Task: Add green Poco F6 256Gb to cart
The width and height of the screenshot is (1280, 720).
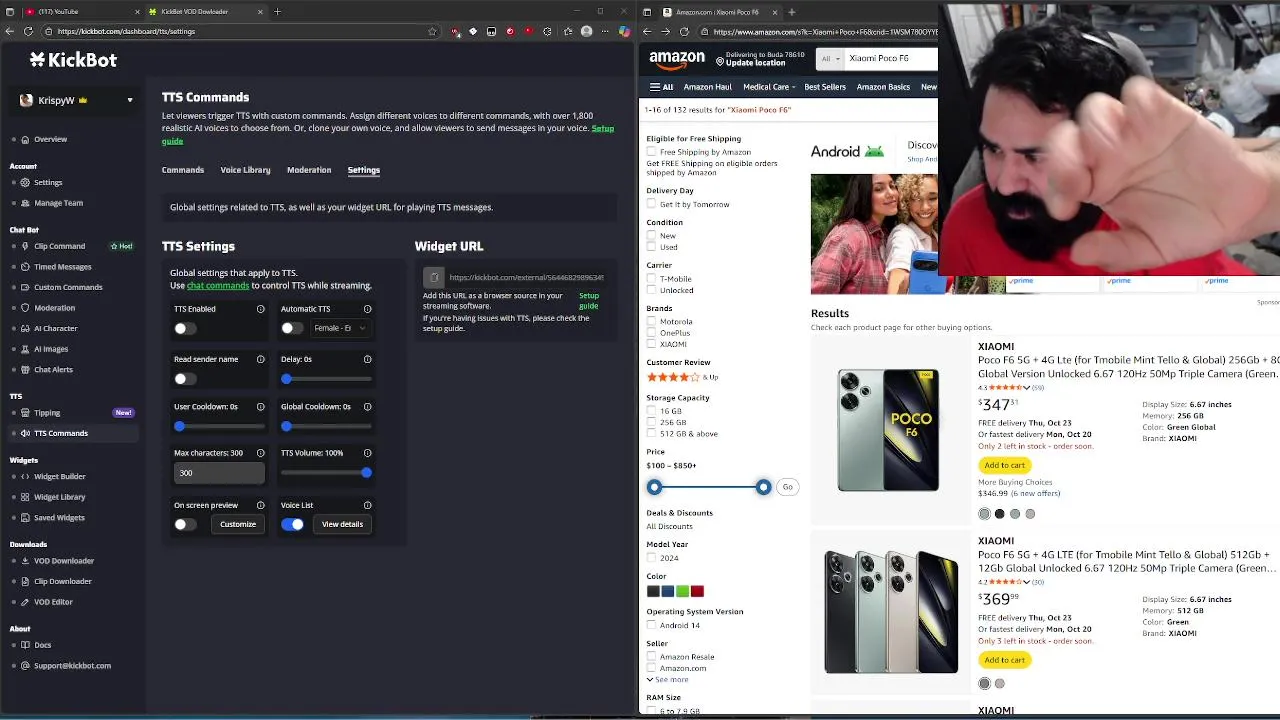Action: tap(1004, 465)
